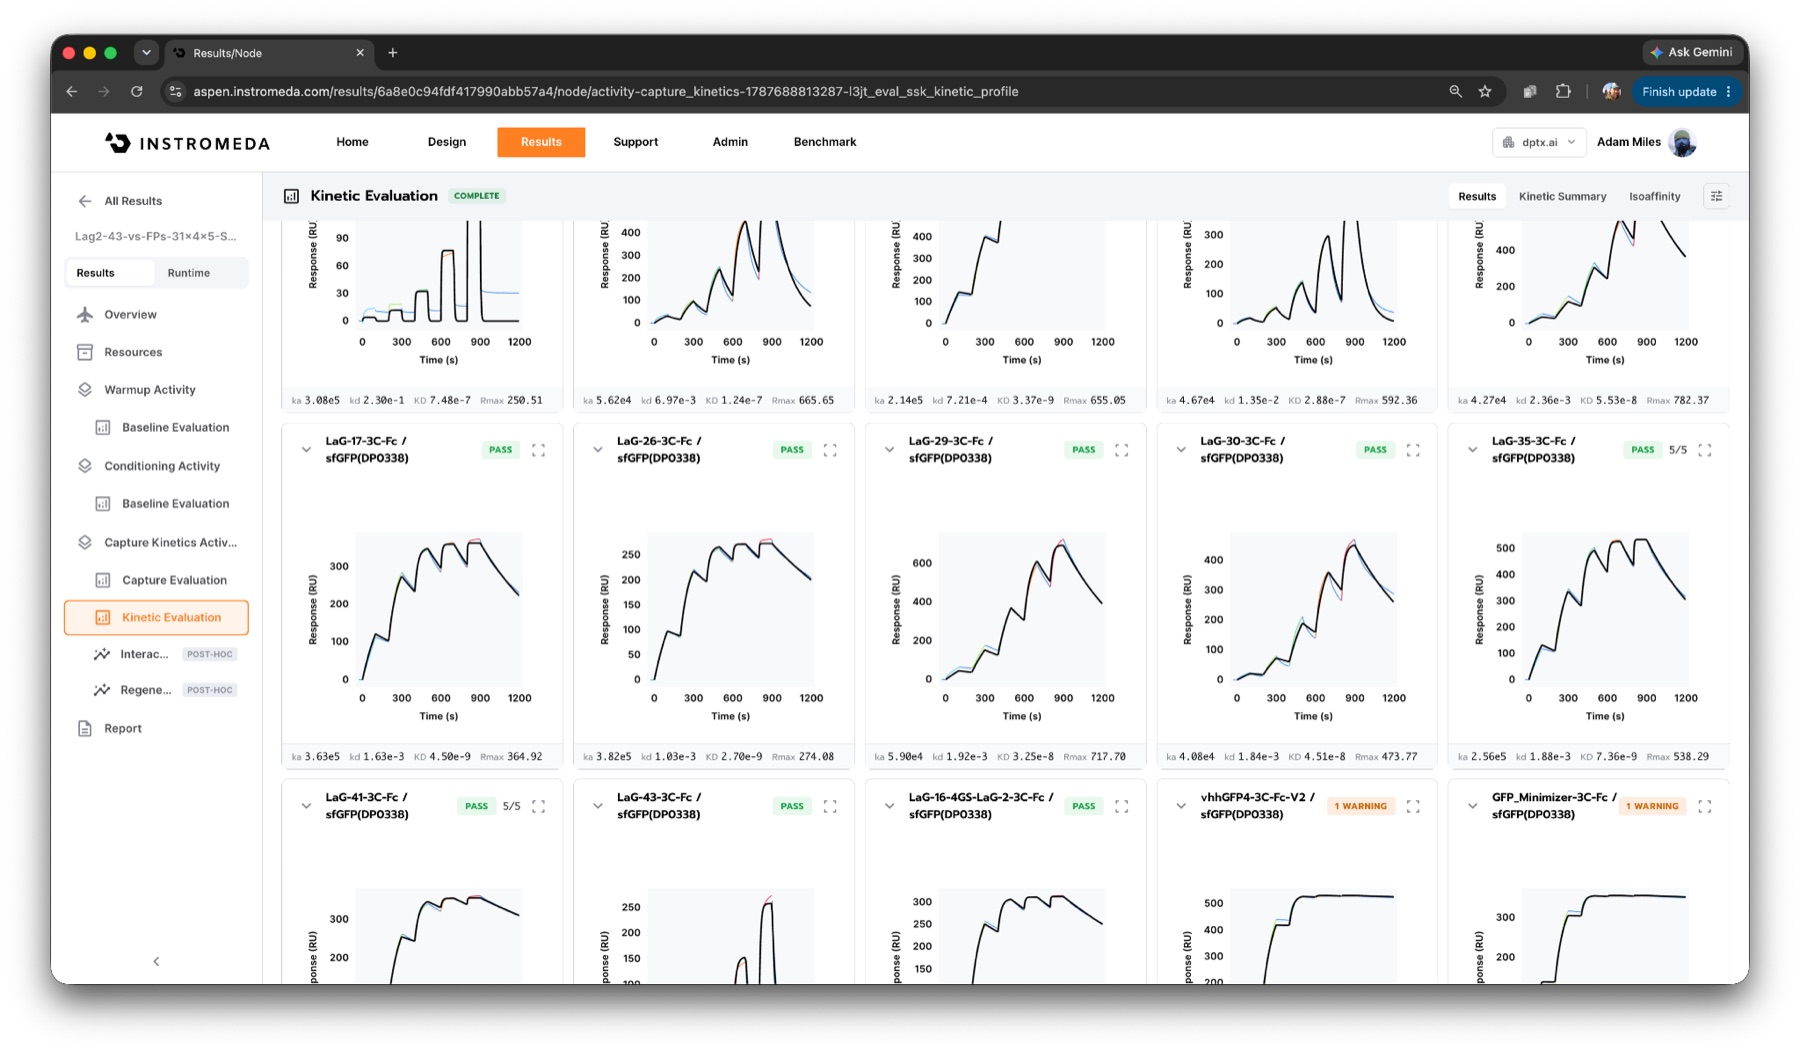Collapse vhhGFP4-3C-Fc-V2 card chevron
1800x1051 pixels.
coord(1181,806)
